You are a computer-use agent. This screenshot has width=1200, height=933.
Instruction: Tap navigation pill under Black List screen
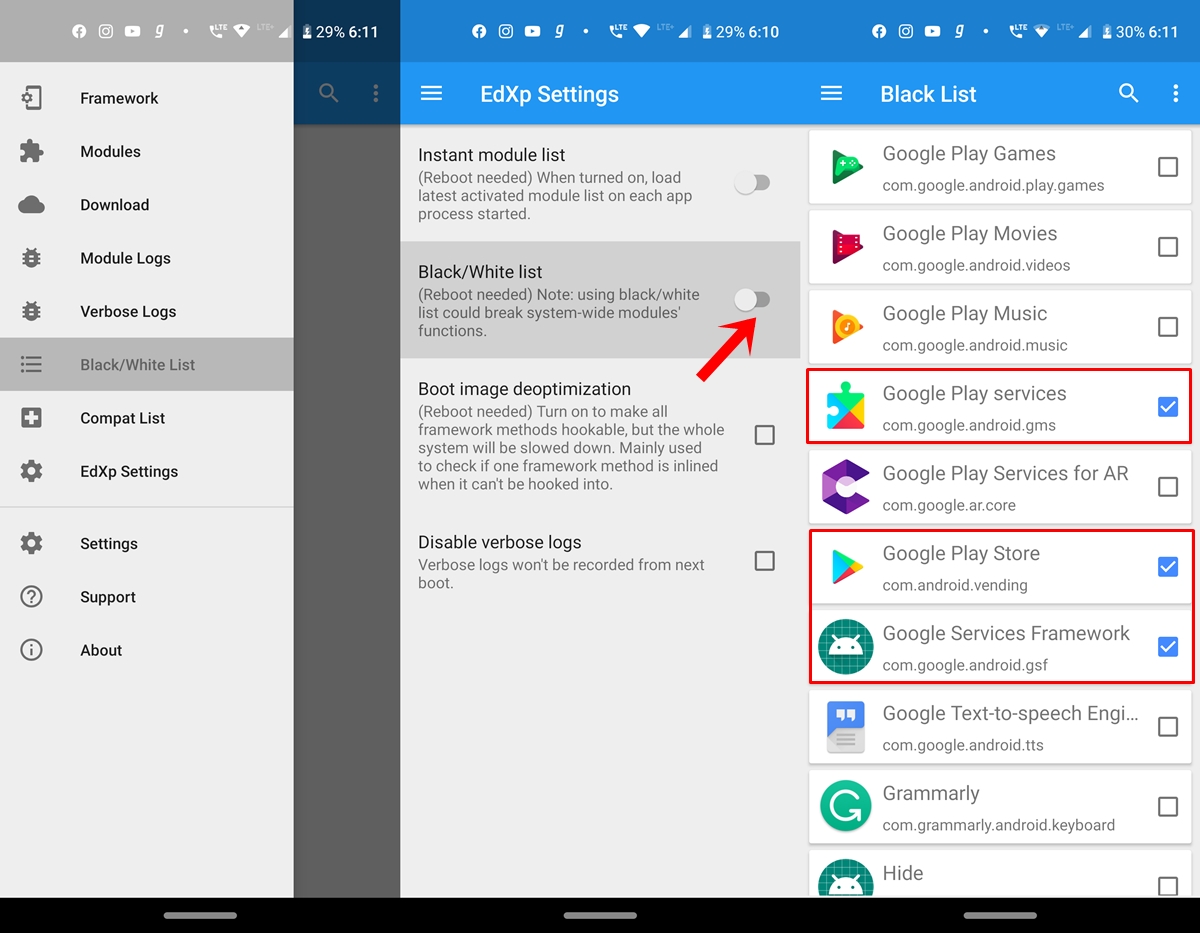click(1000, 915)
